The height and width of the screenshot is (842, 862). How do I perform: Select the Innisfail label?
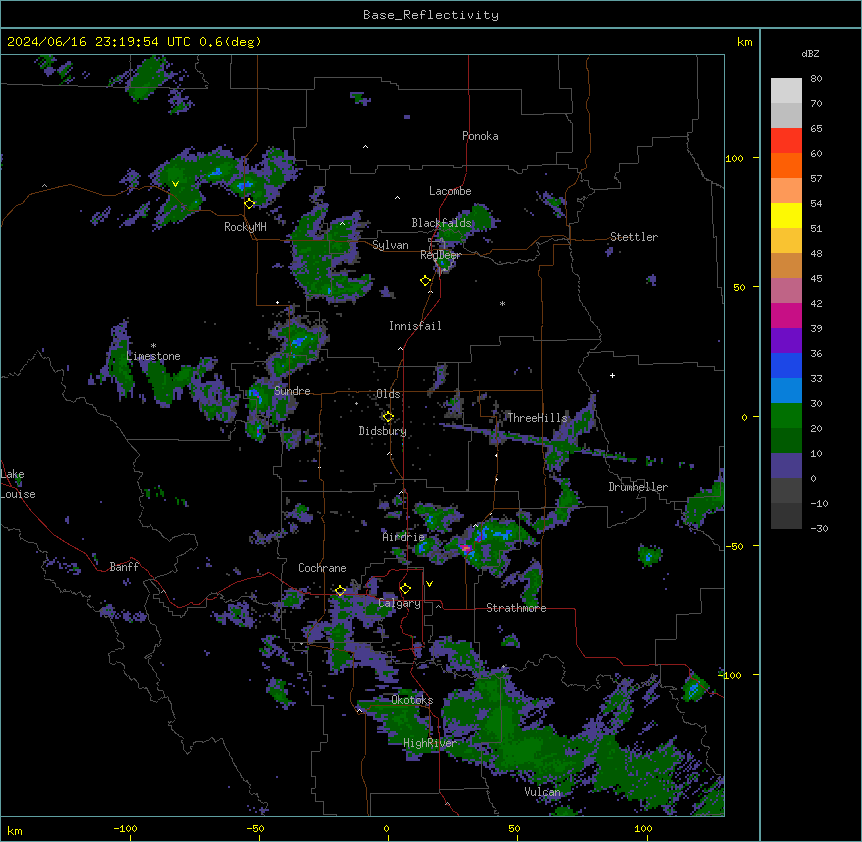click(415, 326)
